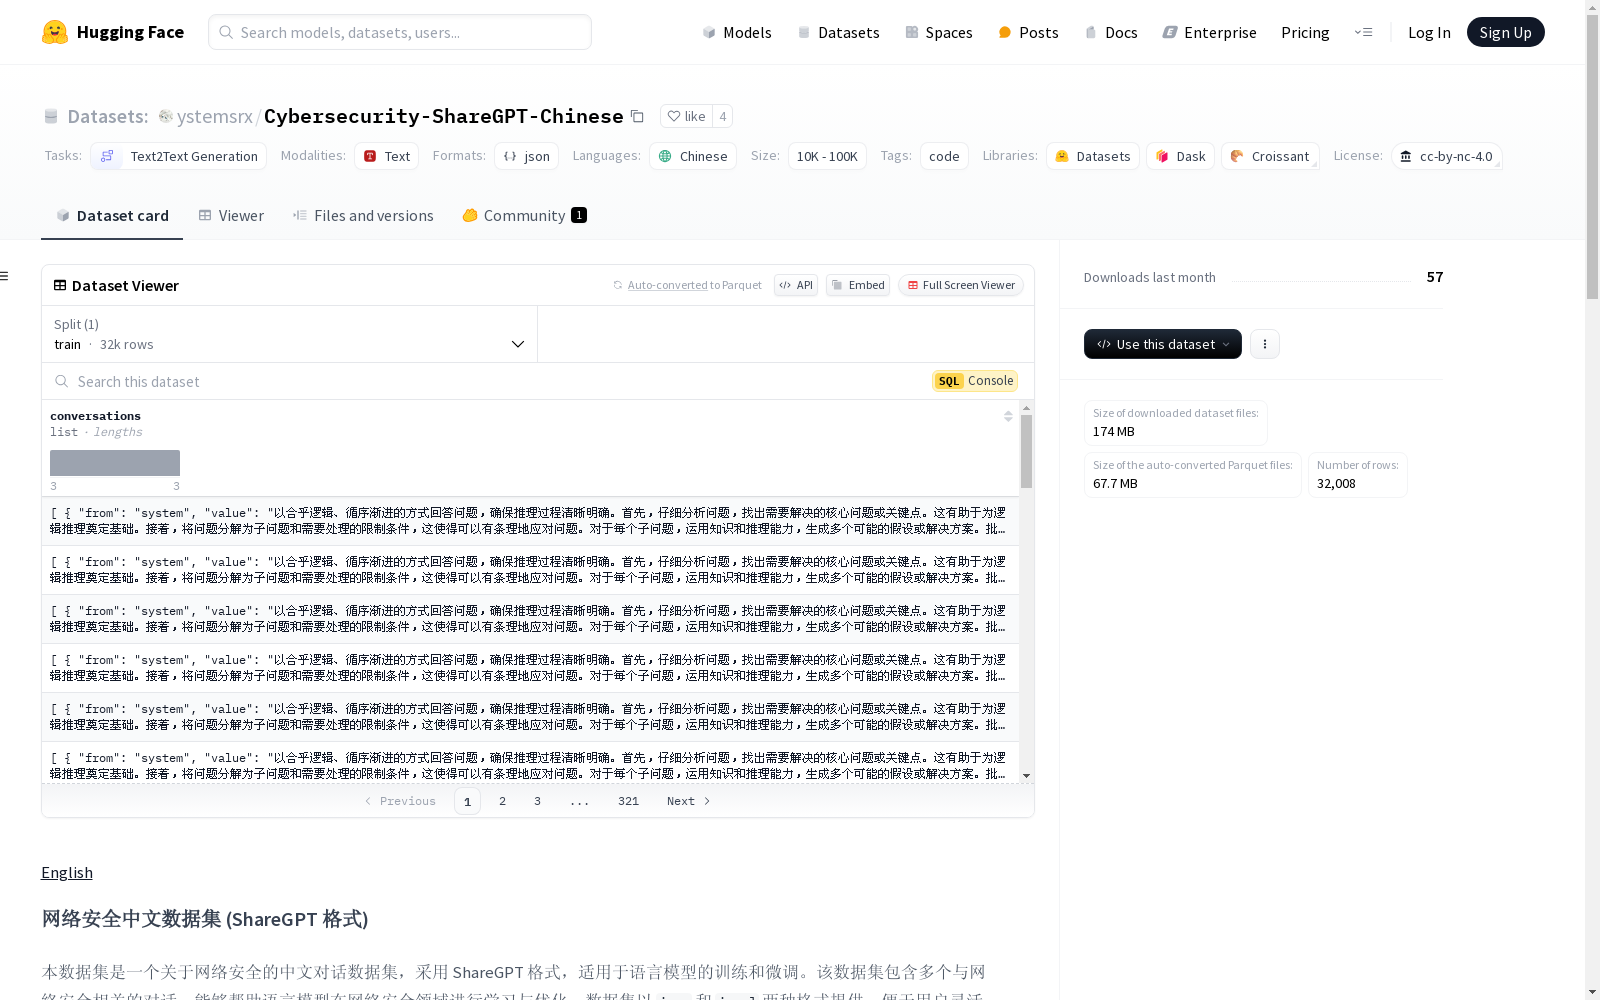Click the Search models, datasets, users field
This screenshot has width=1600, height=1000.
click(x=400, y=32)
